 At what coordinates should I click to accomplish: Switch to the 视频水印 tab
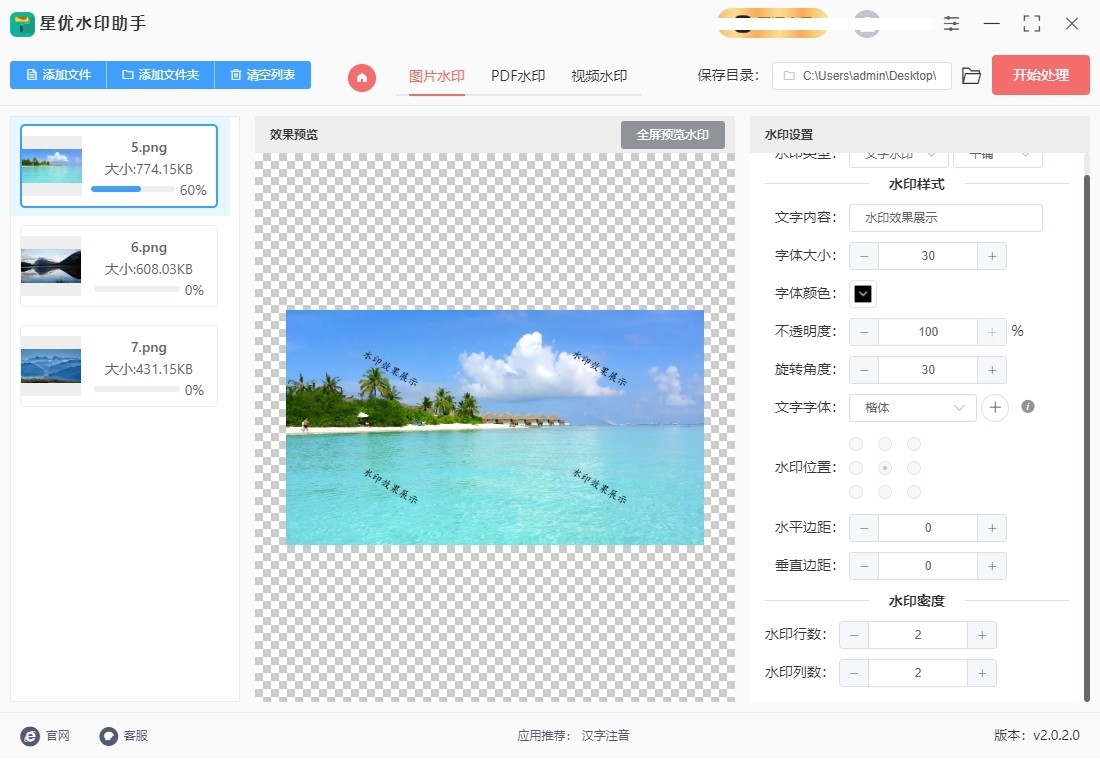600,74
